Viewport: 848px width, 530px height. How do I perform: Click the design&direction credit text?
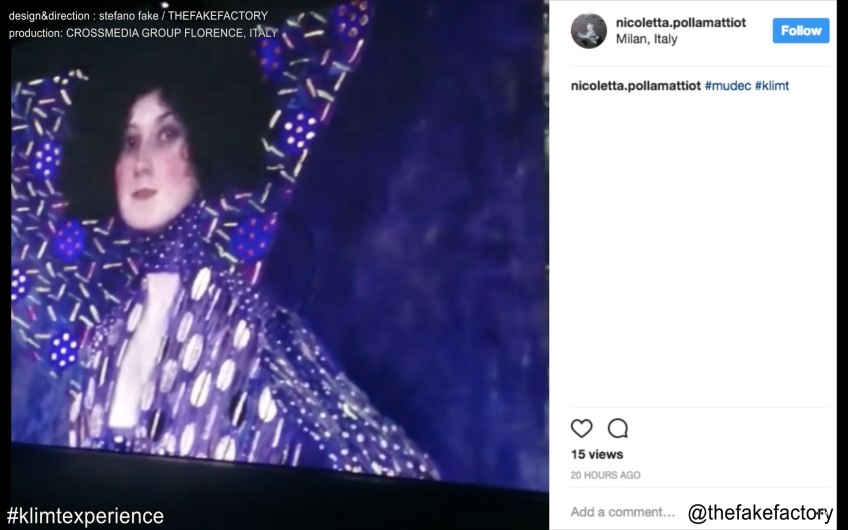click(138, 16)
